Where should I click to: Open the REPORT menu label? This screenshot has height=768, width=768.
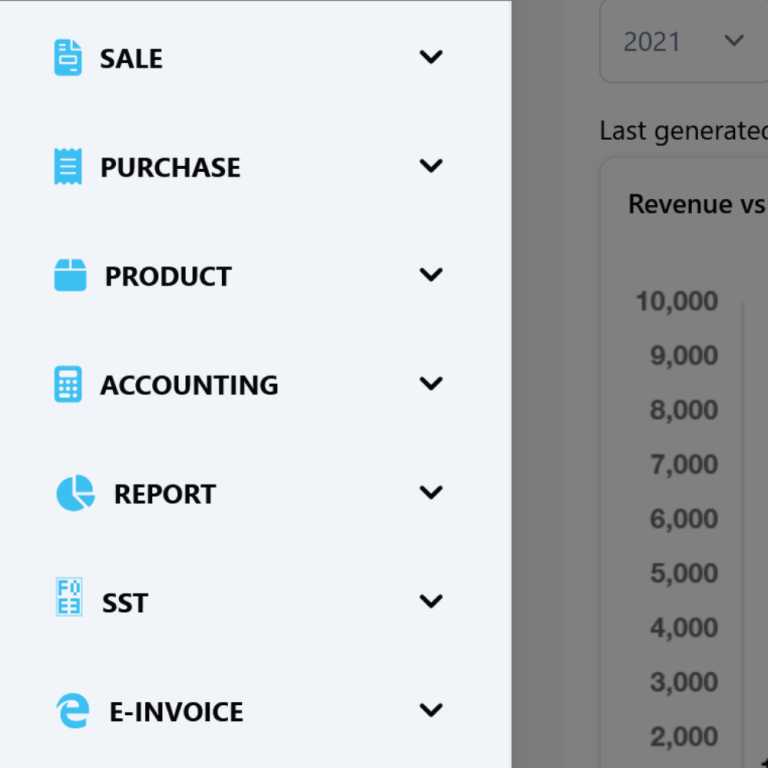tap(165, 494)
